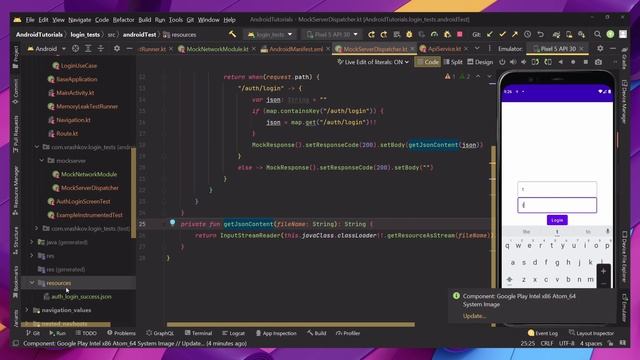Viewport: 640px width, 360px height.
Task: Open the Pixel 5 API 30 device dropdown
Action: coord(332,35)
